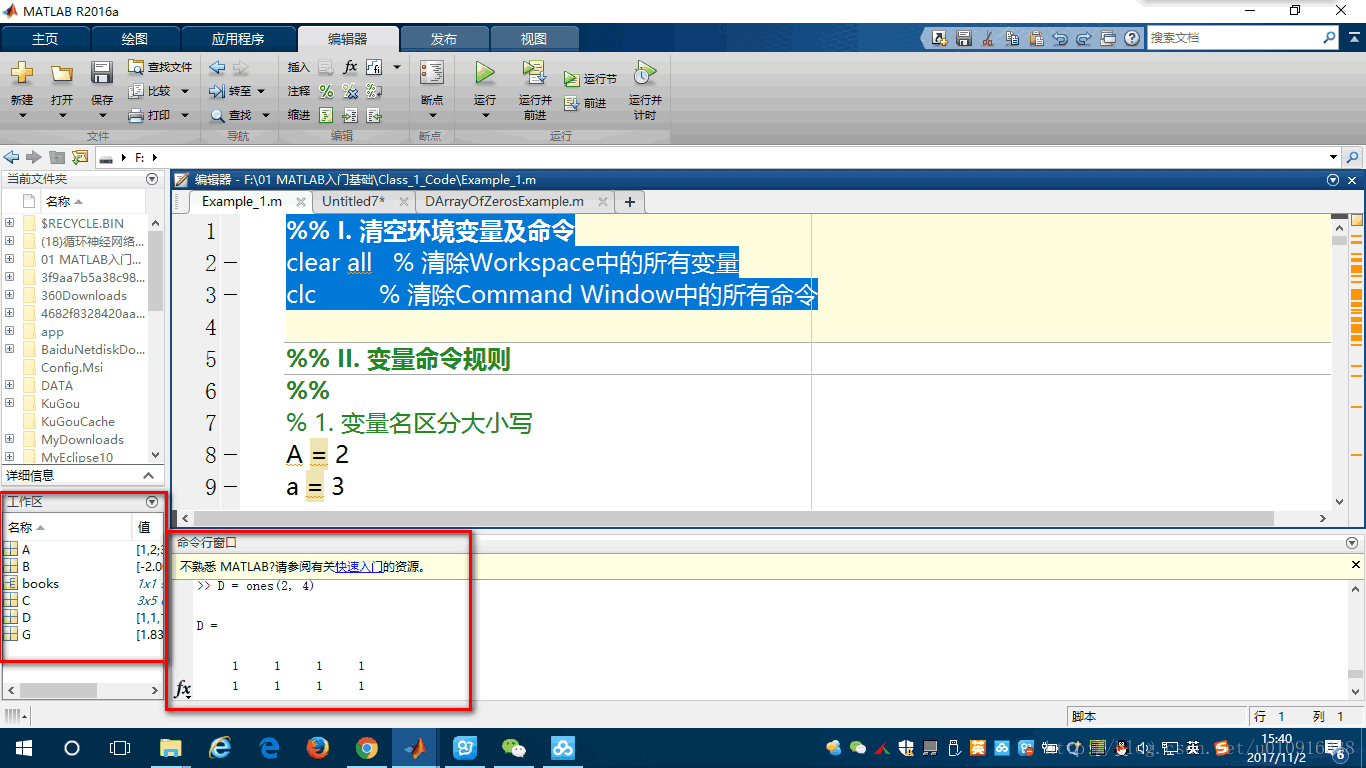Click the undo arrow in quick access toolbar
This screenshot has height=768, width=1366.
click(1060, 38)
